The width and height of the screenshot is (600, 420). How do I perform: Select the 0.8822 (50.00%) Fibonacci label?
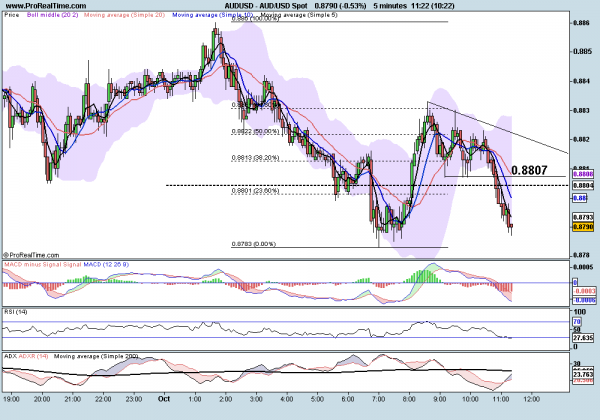coord(255,131)
